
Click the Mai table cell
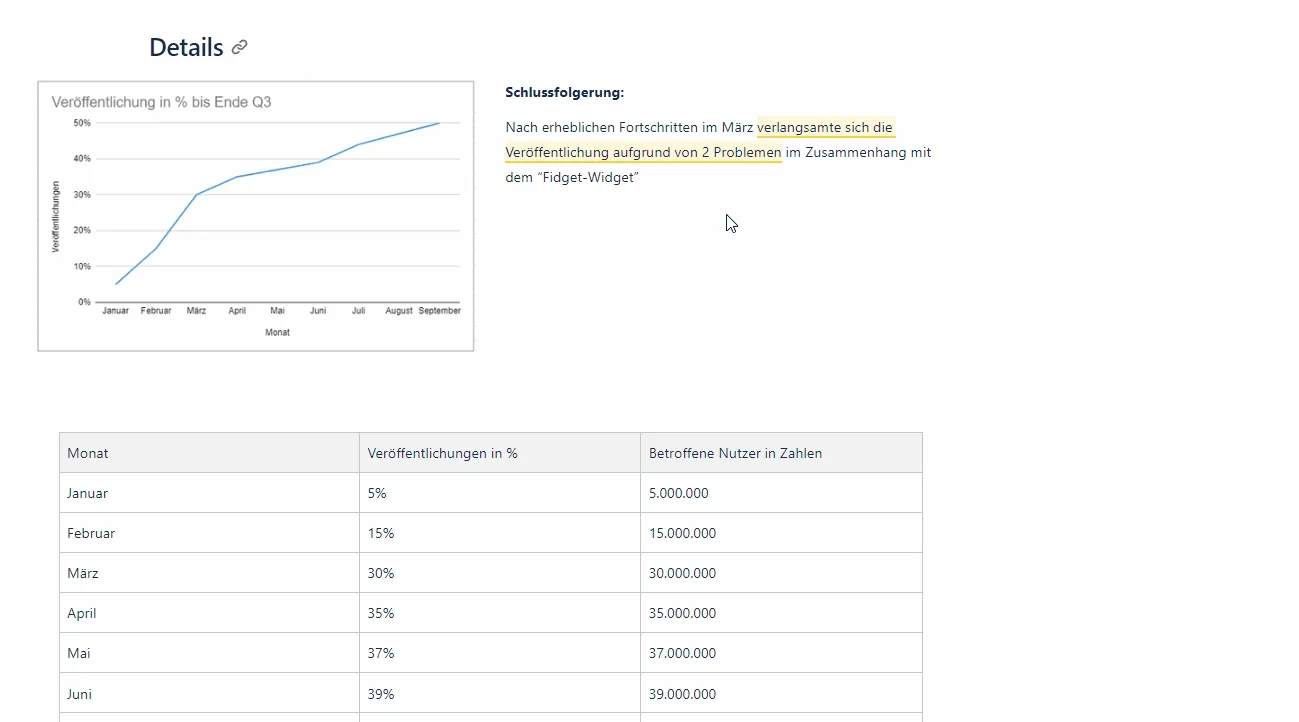pos(210,653)
